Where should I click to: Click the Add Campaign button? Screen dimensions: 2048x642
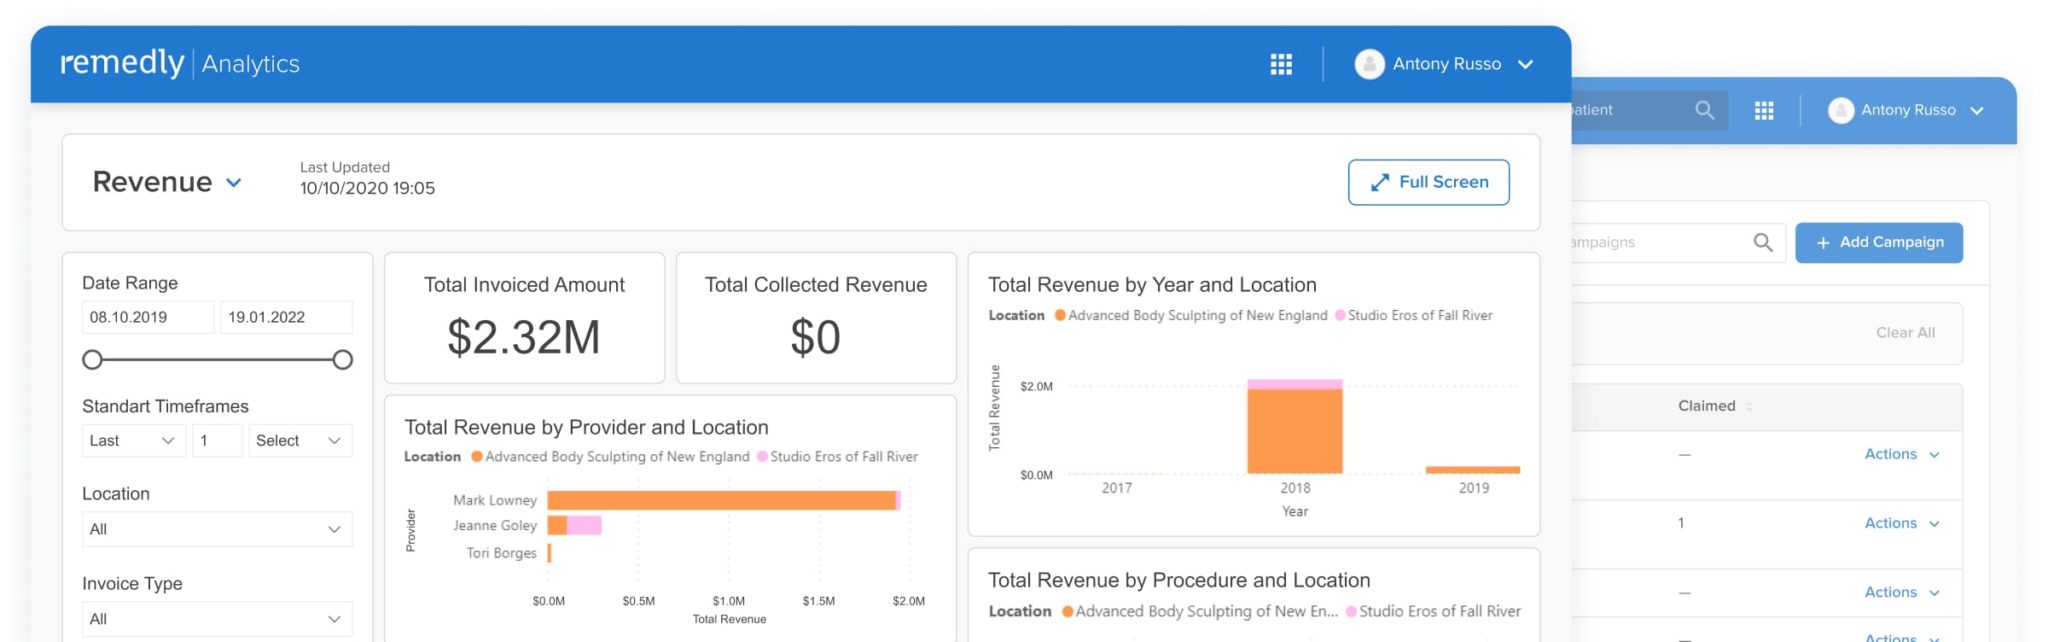[x=1879, y=243]
